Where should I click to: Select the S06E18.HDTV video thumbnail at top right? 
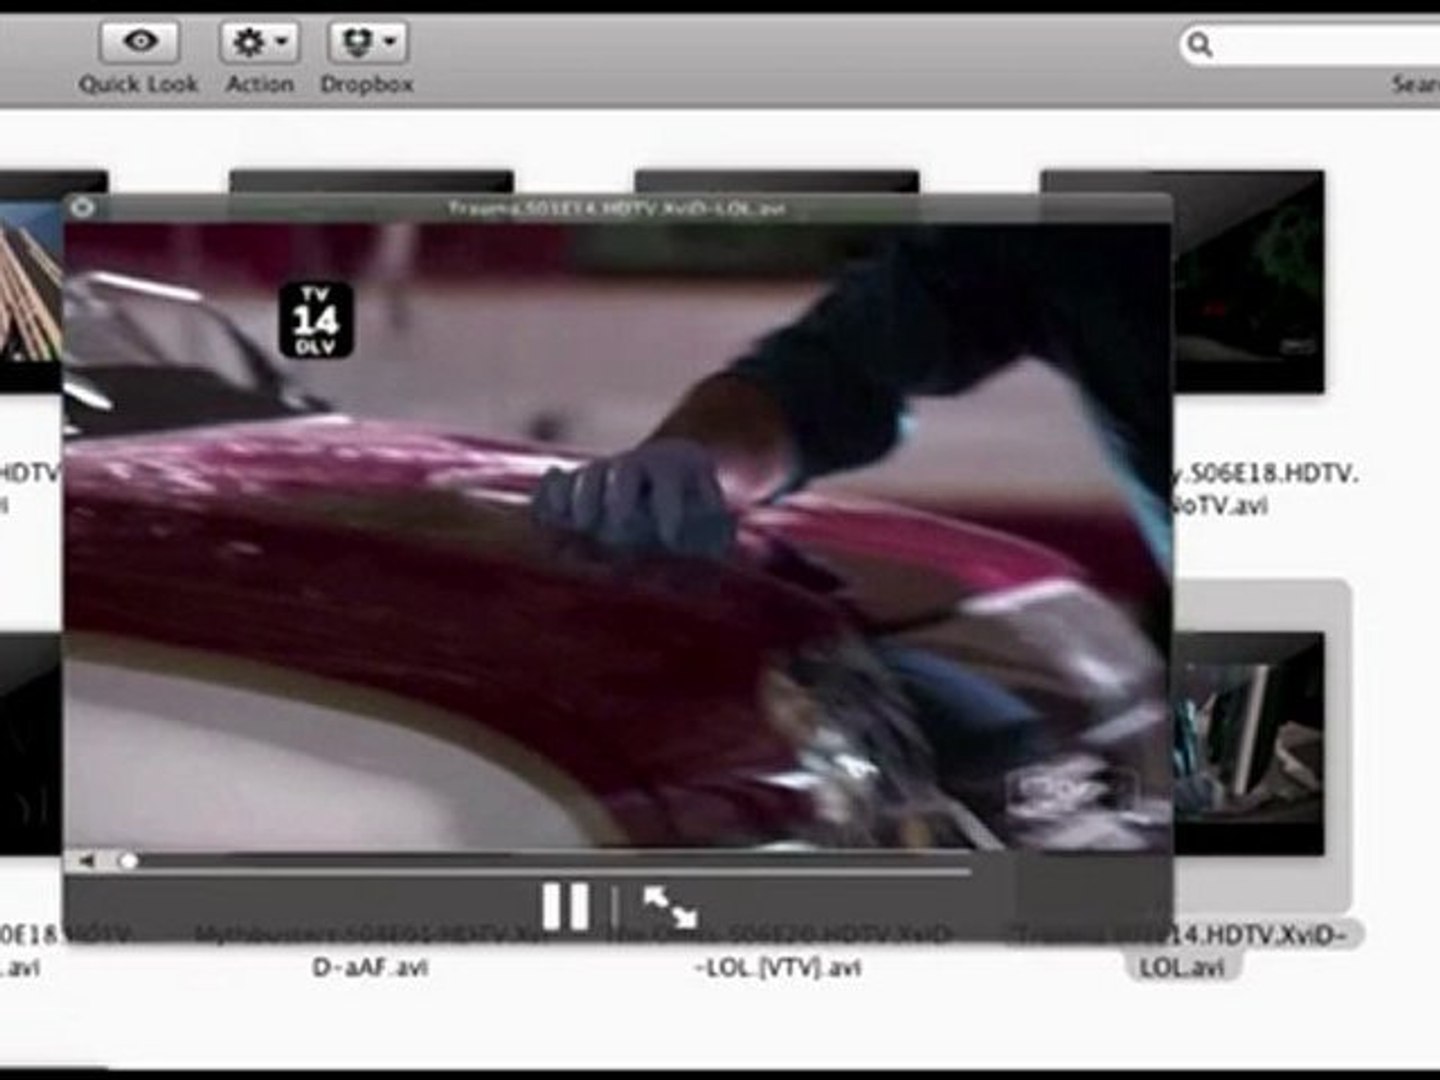point(1248,282)
